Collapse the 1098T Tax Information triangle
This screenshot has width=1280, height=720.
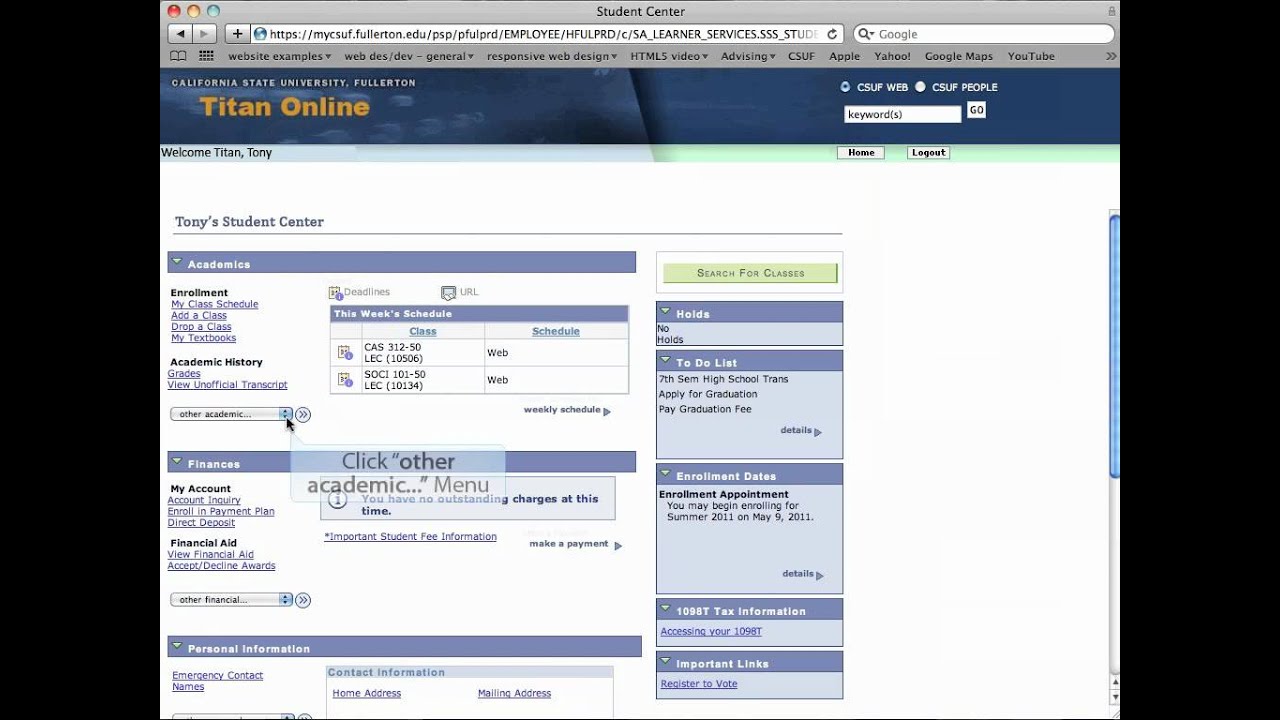pos(665,609)
